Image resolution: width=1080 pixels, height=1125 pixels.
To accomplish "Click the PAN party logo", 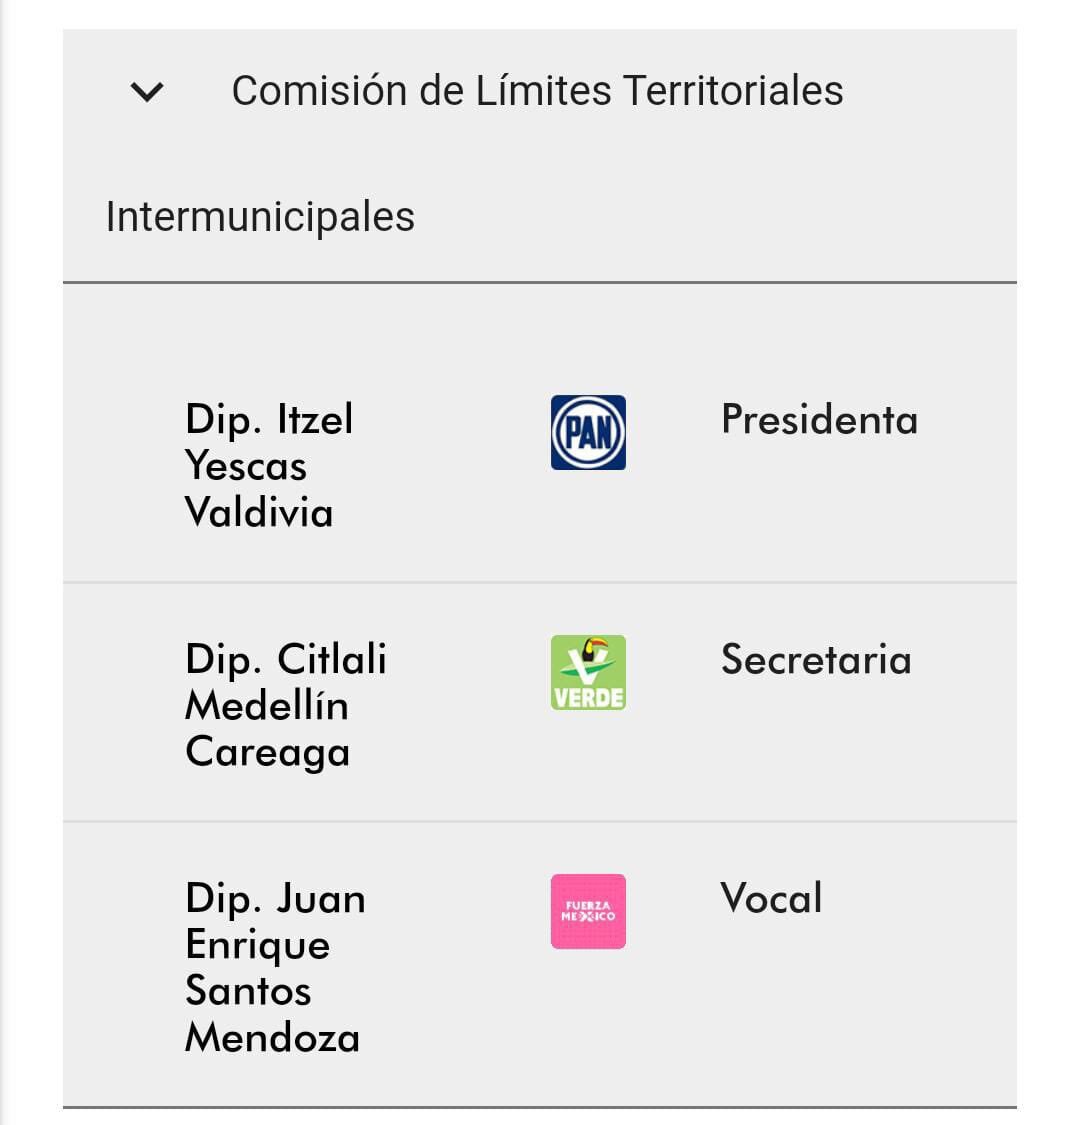I will (588, 433).
